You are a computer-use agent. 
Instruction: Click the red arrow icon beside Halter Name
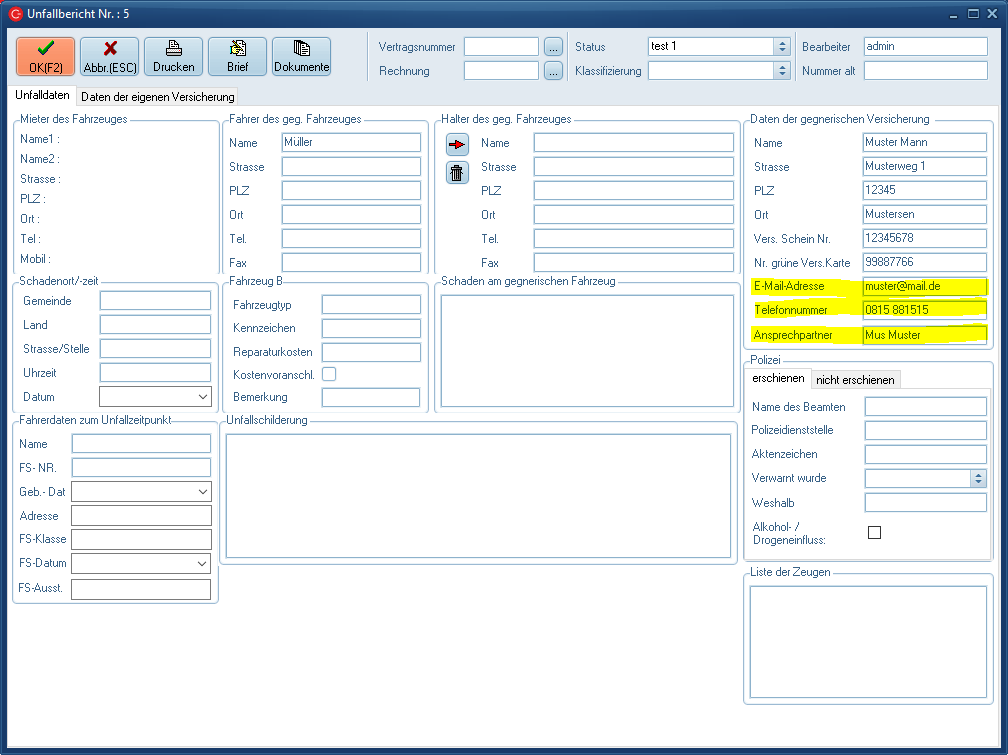[457, 144]
